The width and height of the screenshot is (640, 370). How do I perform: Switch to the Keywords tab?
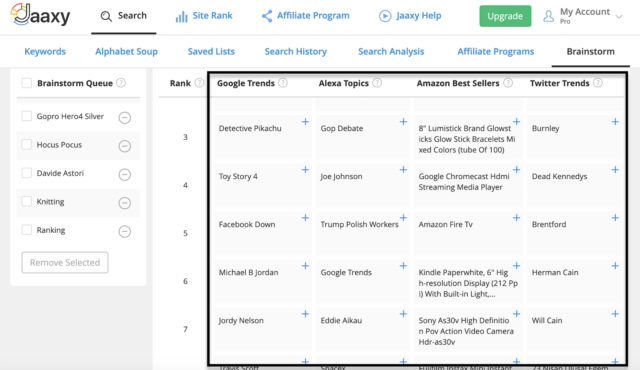(x=45, y=51)
